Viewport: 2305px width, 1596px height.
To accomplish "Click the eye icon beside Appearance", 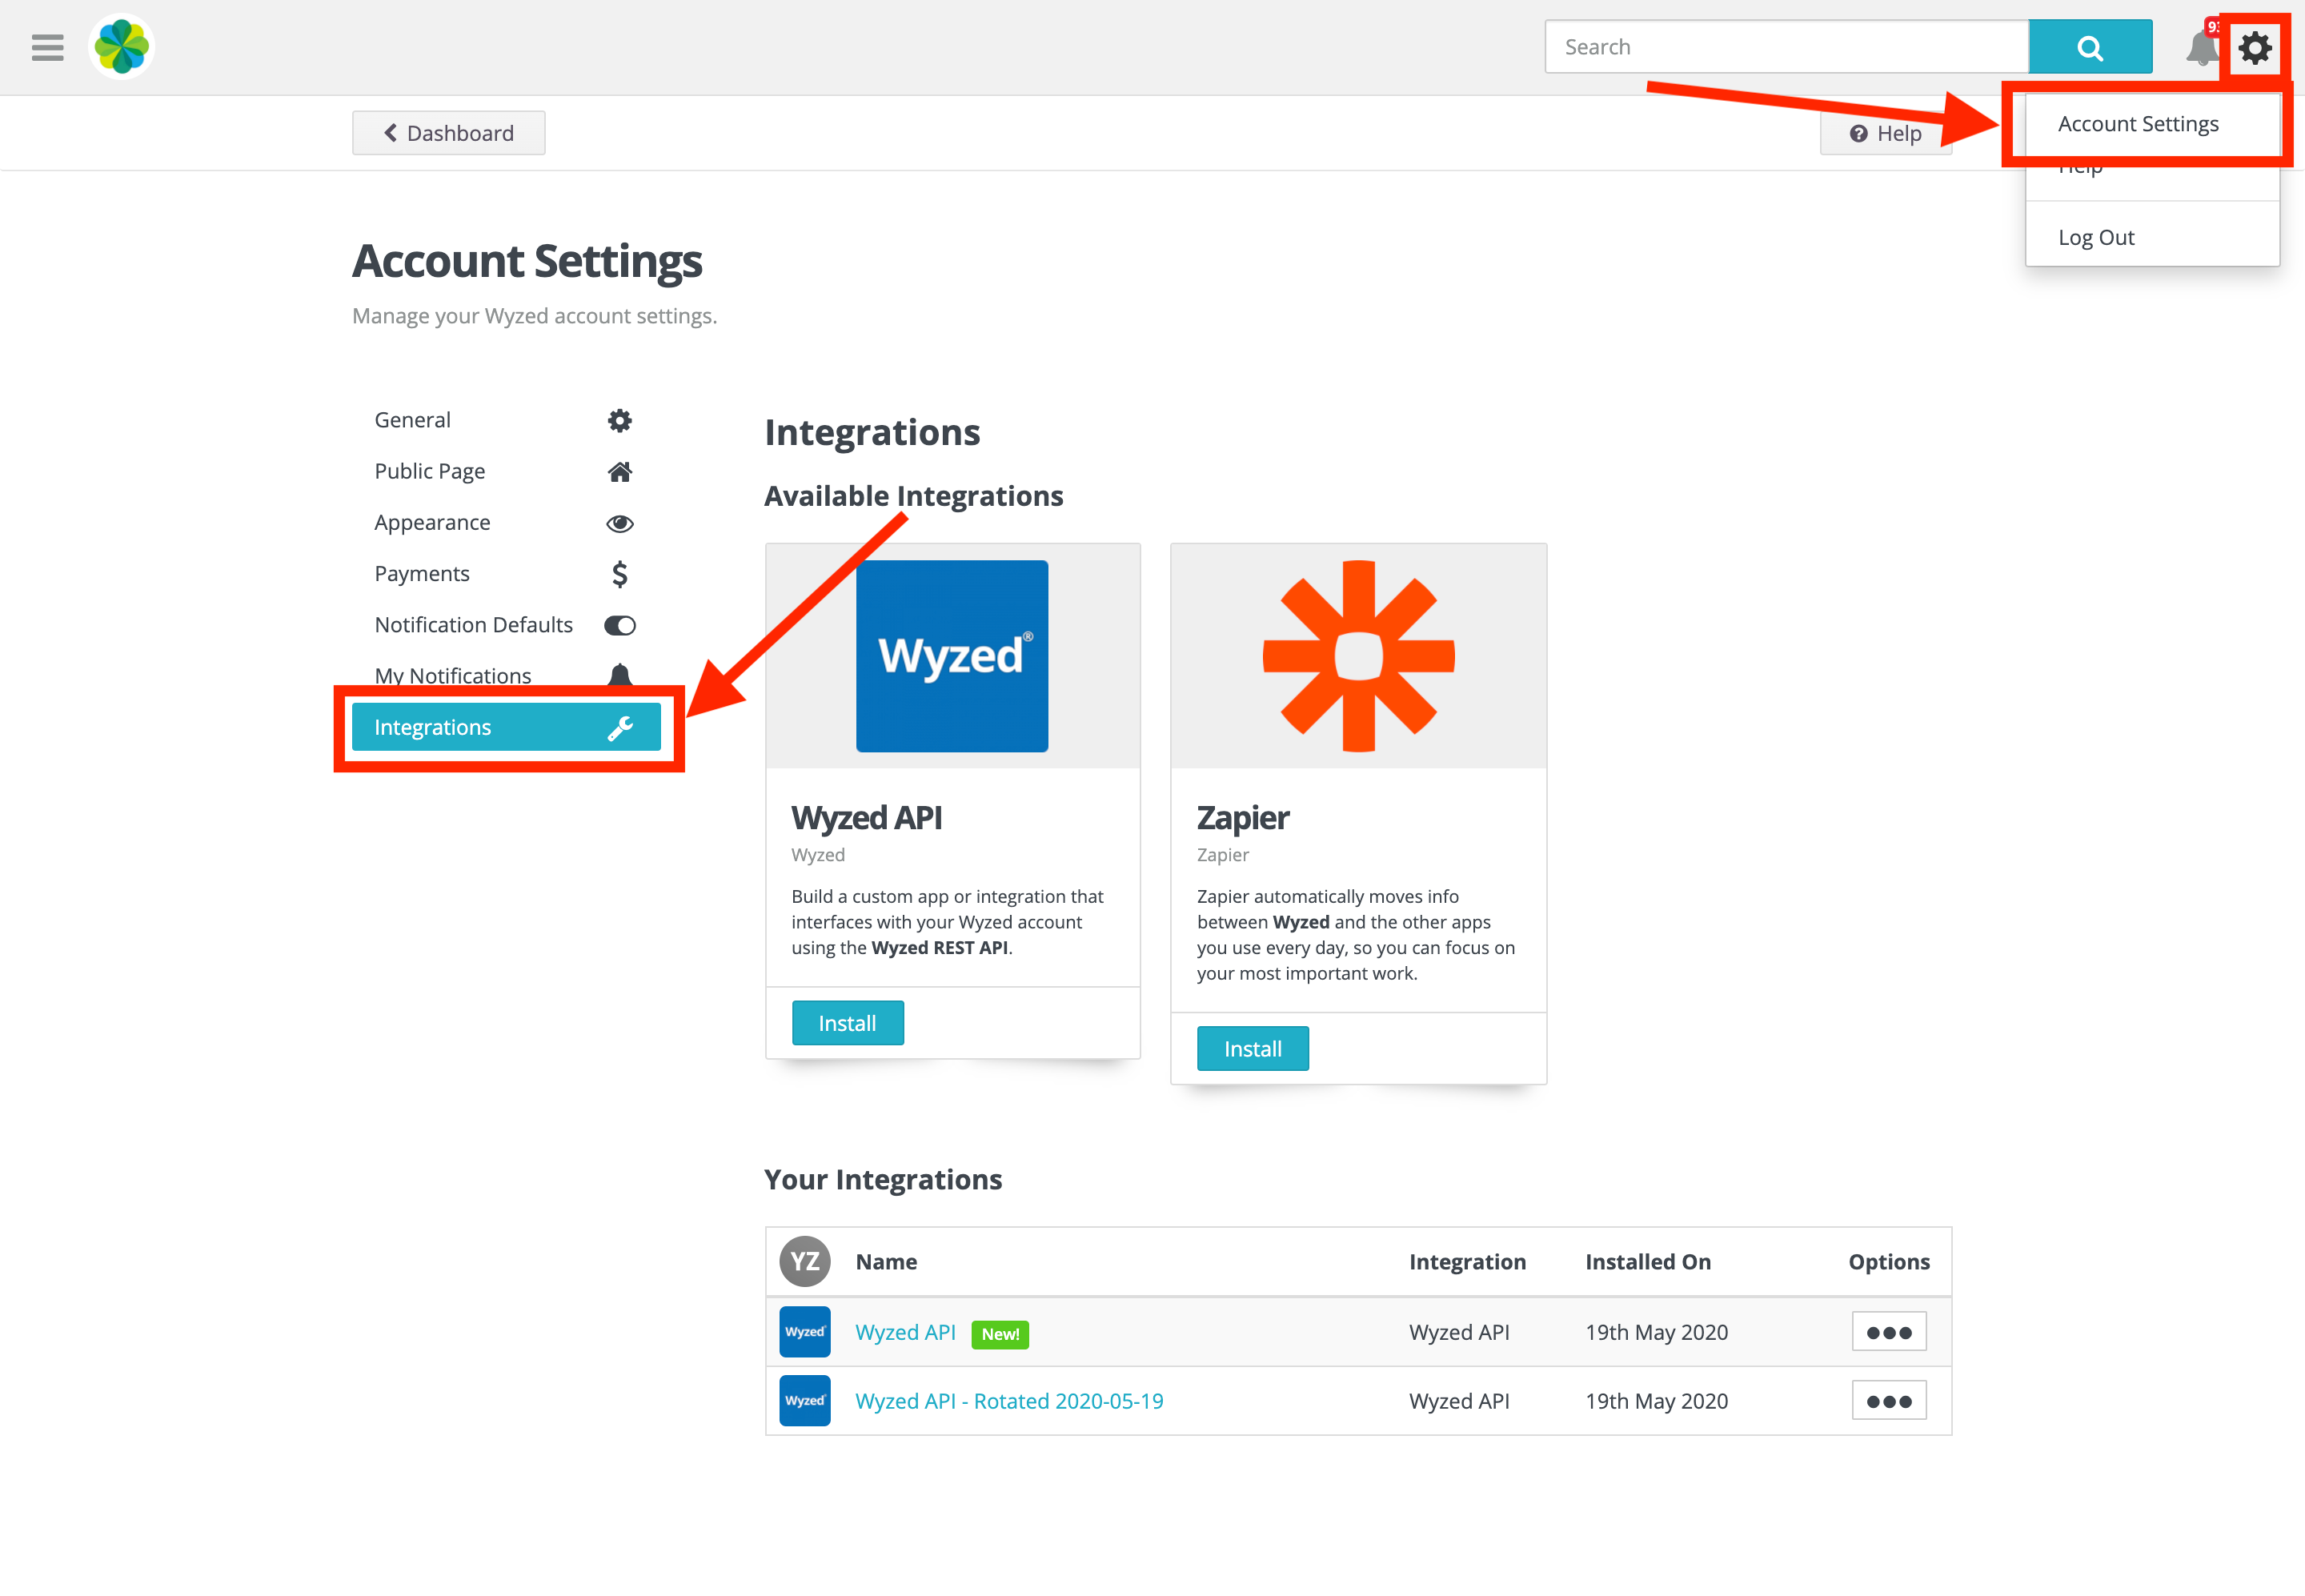I will (x=619, y=522).
